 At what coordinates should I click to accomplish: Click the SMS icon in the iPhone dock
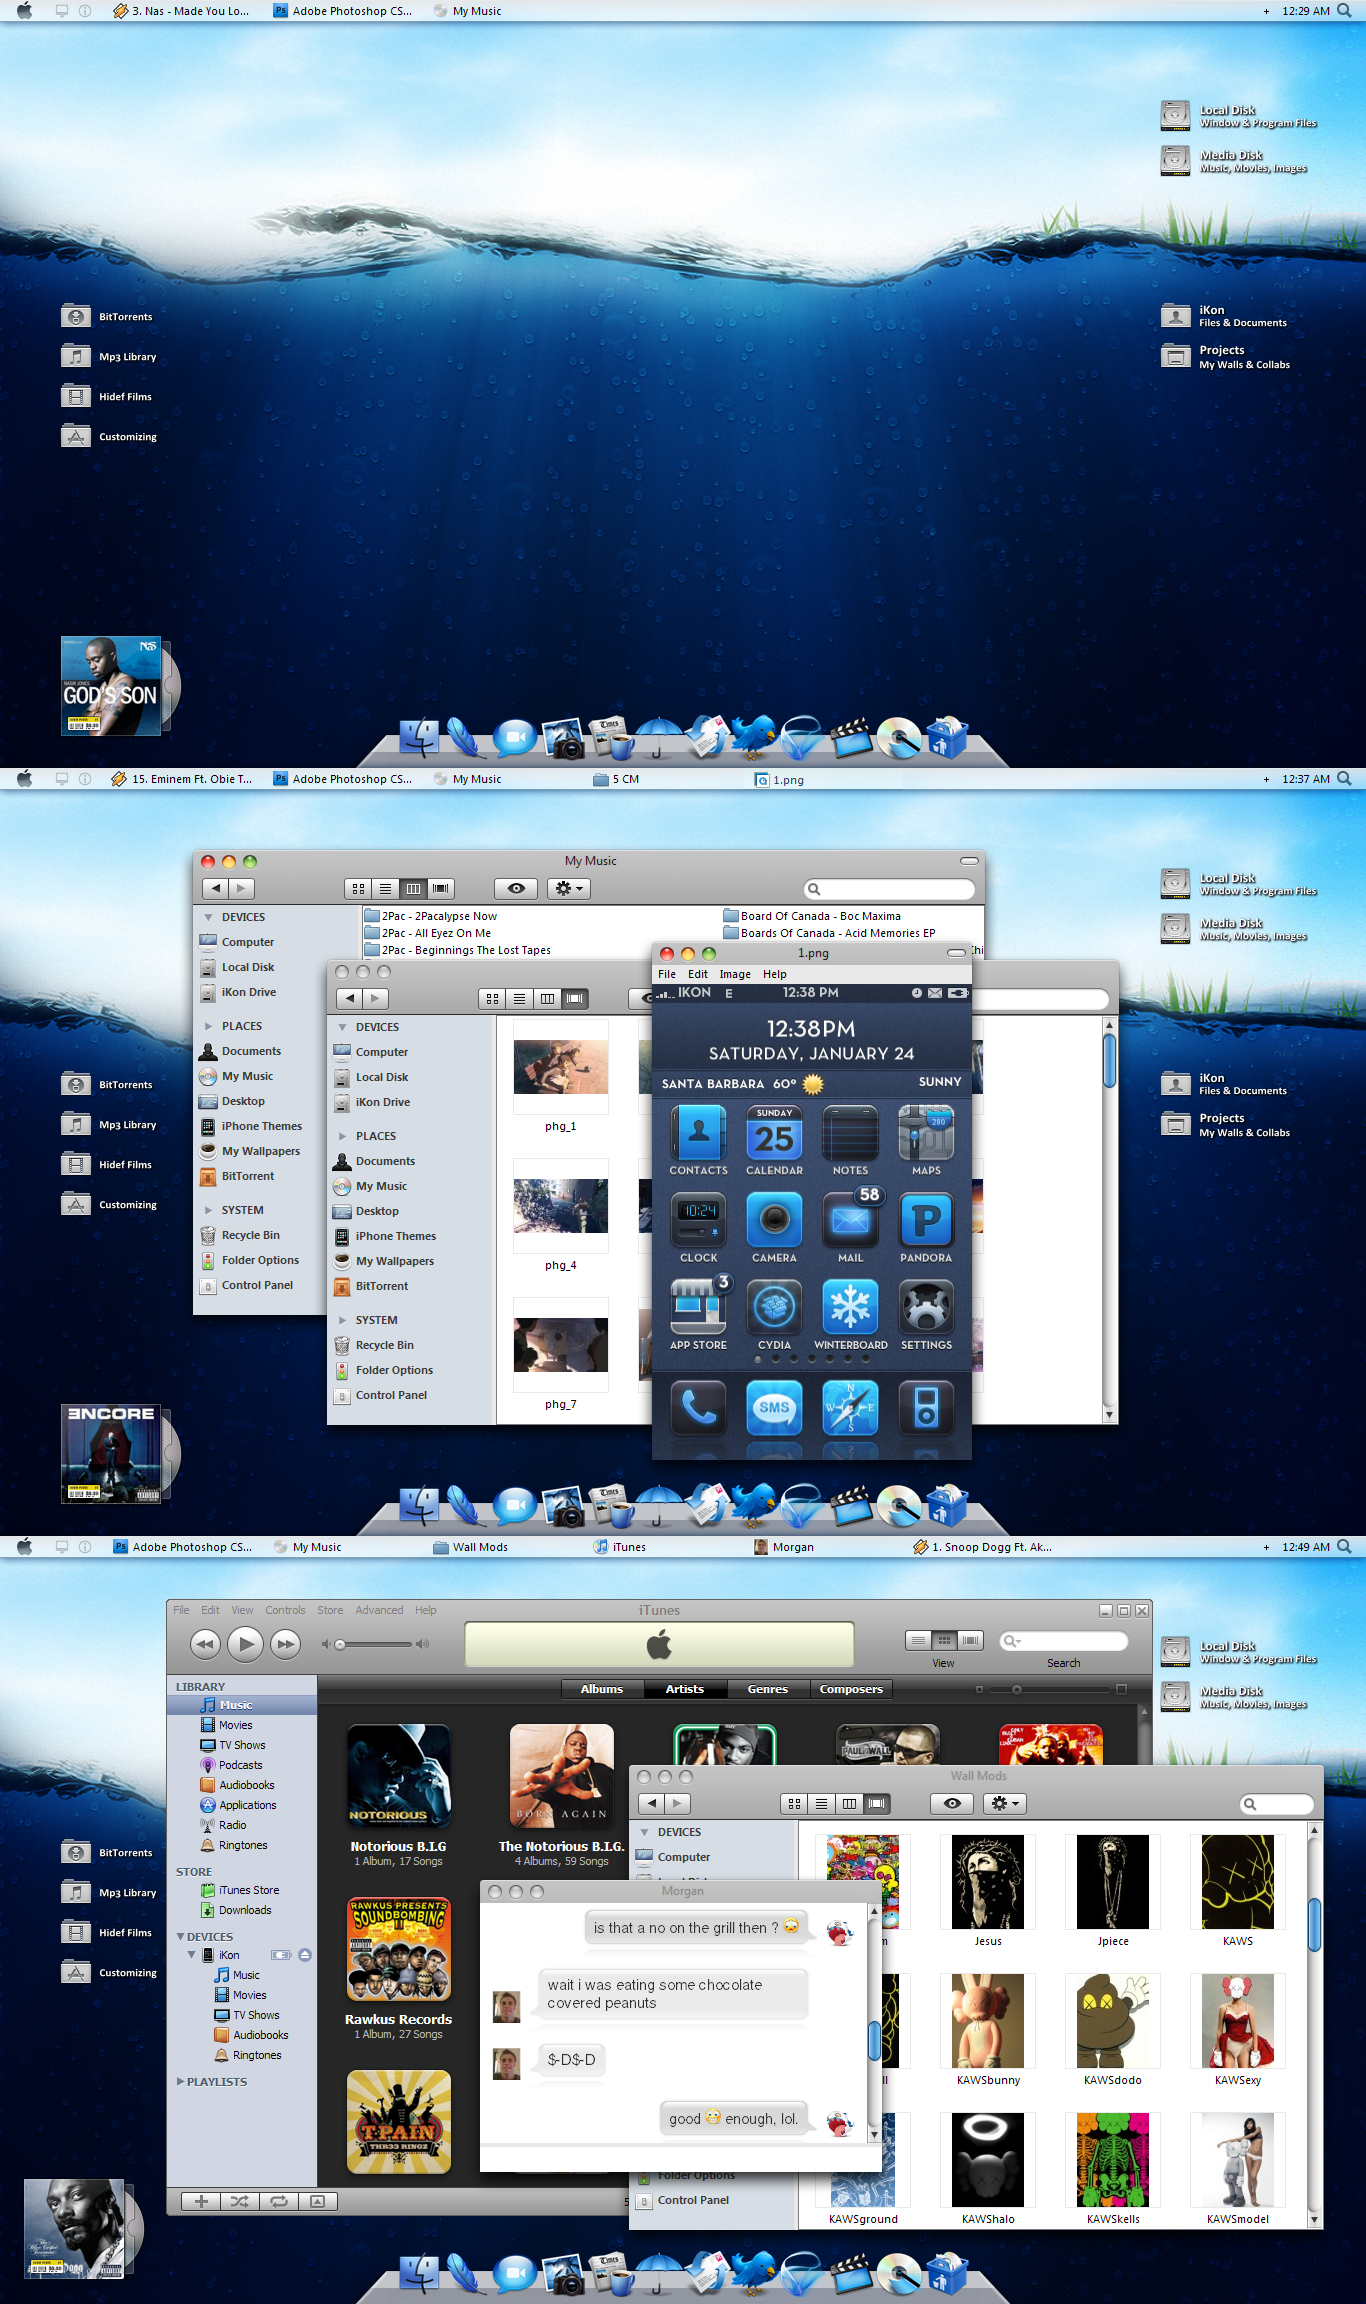click(x=774, y=1407)
